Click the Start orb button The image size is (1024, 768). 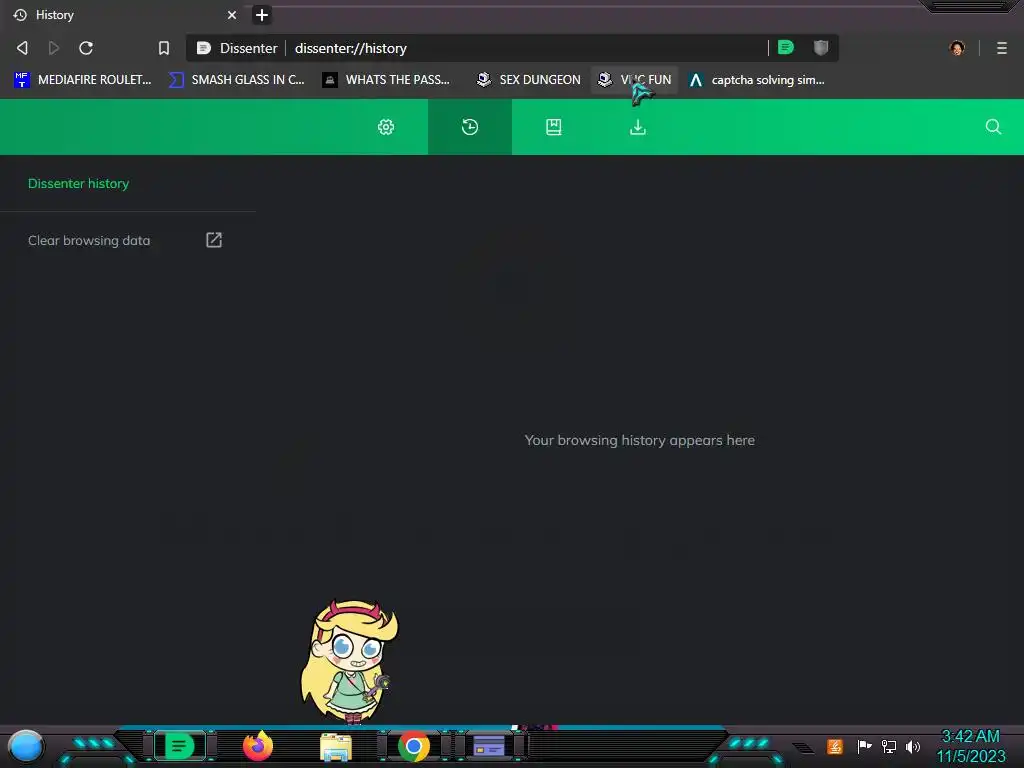click(25, 746)
